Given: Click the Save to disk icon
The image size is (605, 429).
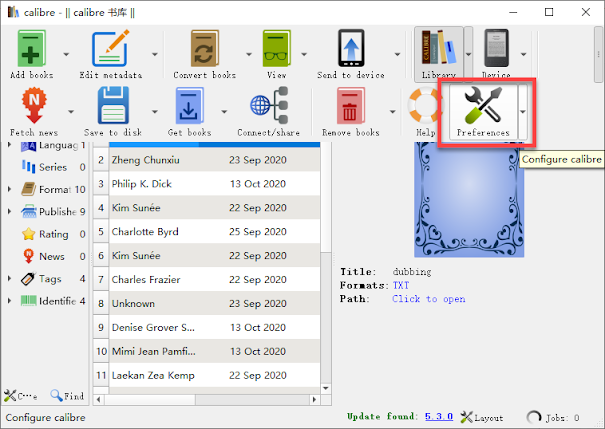Looking at the screenshot, I should (113, 105).
